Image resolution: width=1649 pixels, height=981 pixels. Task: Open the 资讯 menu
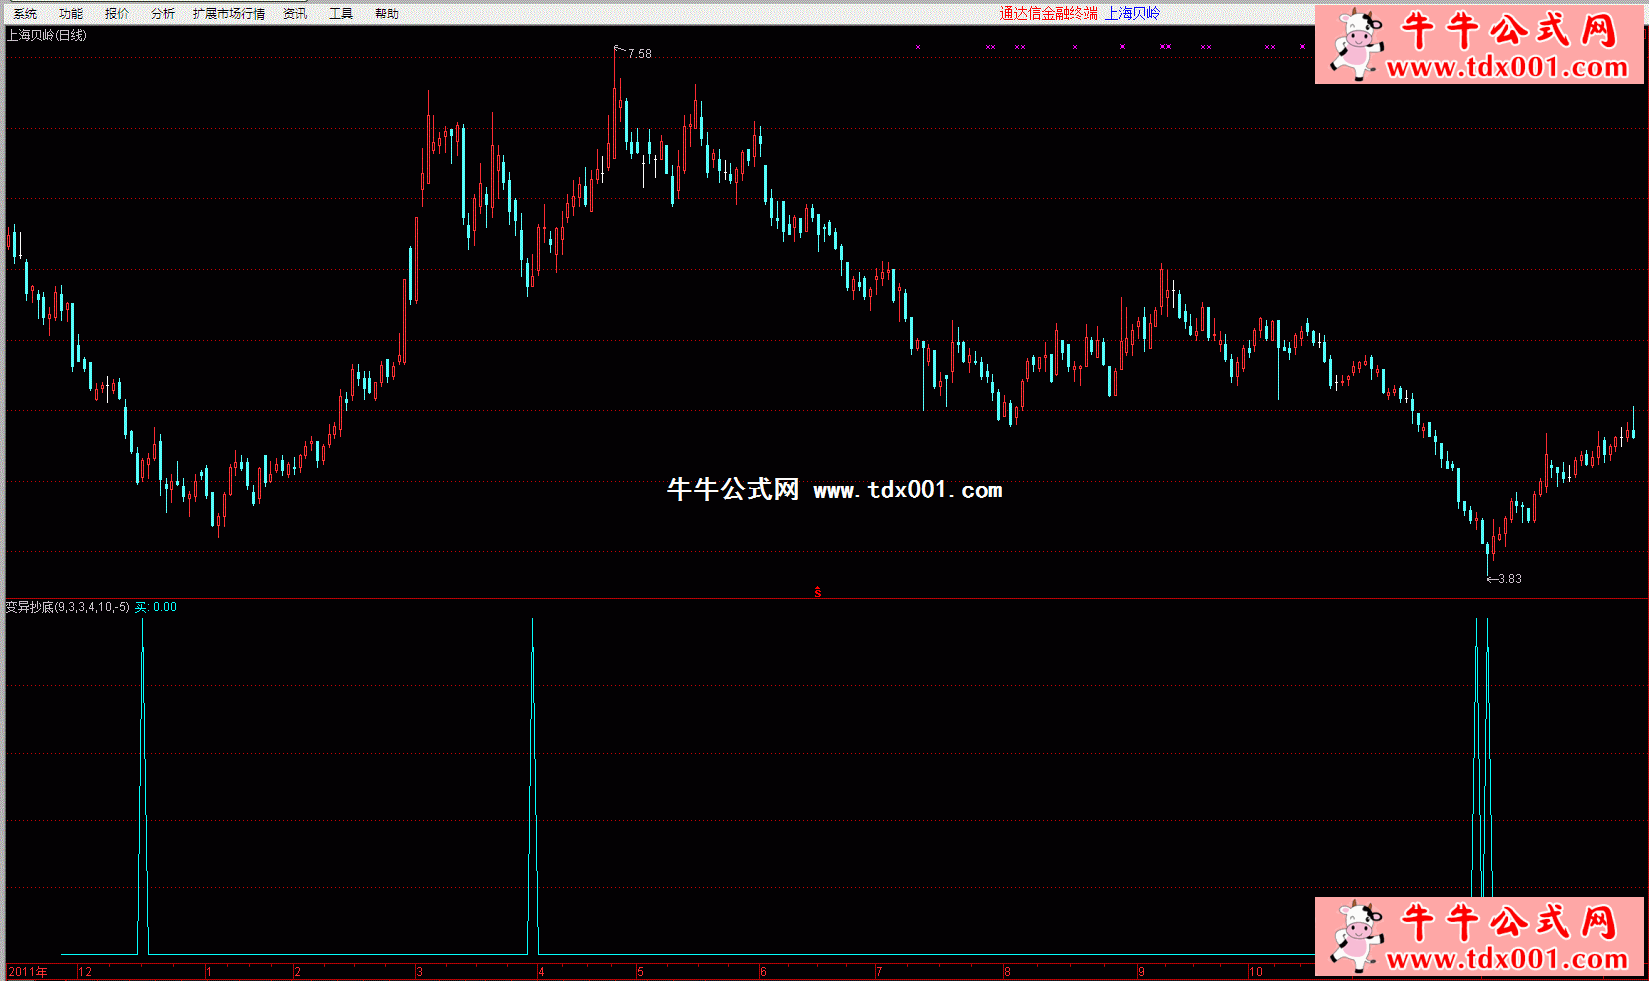295,13
